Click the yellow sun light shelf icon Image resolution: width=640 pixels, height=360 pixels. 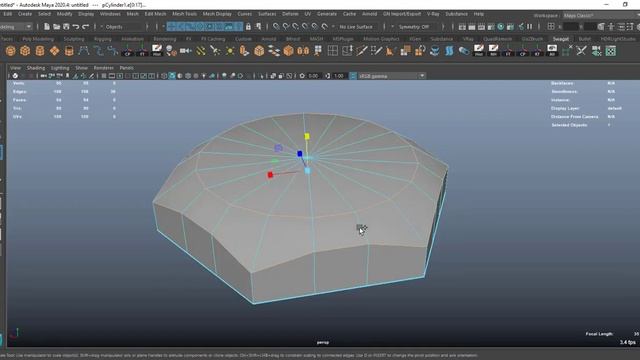coord(230,51)
